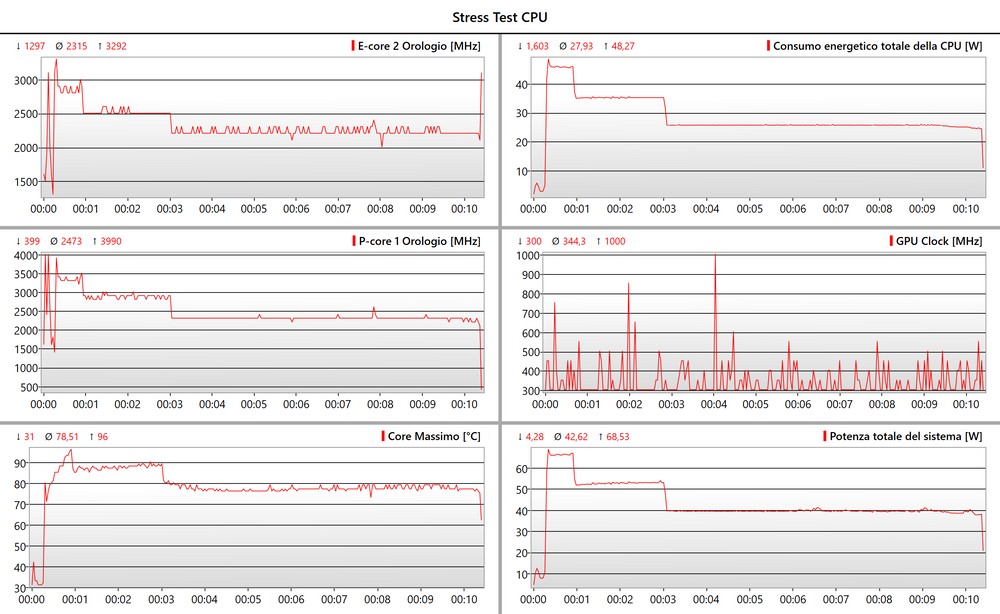
Task: Click the average value 78,51 in Core Massimo chart
Action: pos(66,436)
